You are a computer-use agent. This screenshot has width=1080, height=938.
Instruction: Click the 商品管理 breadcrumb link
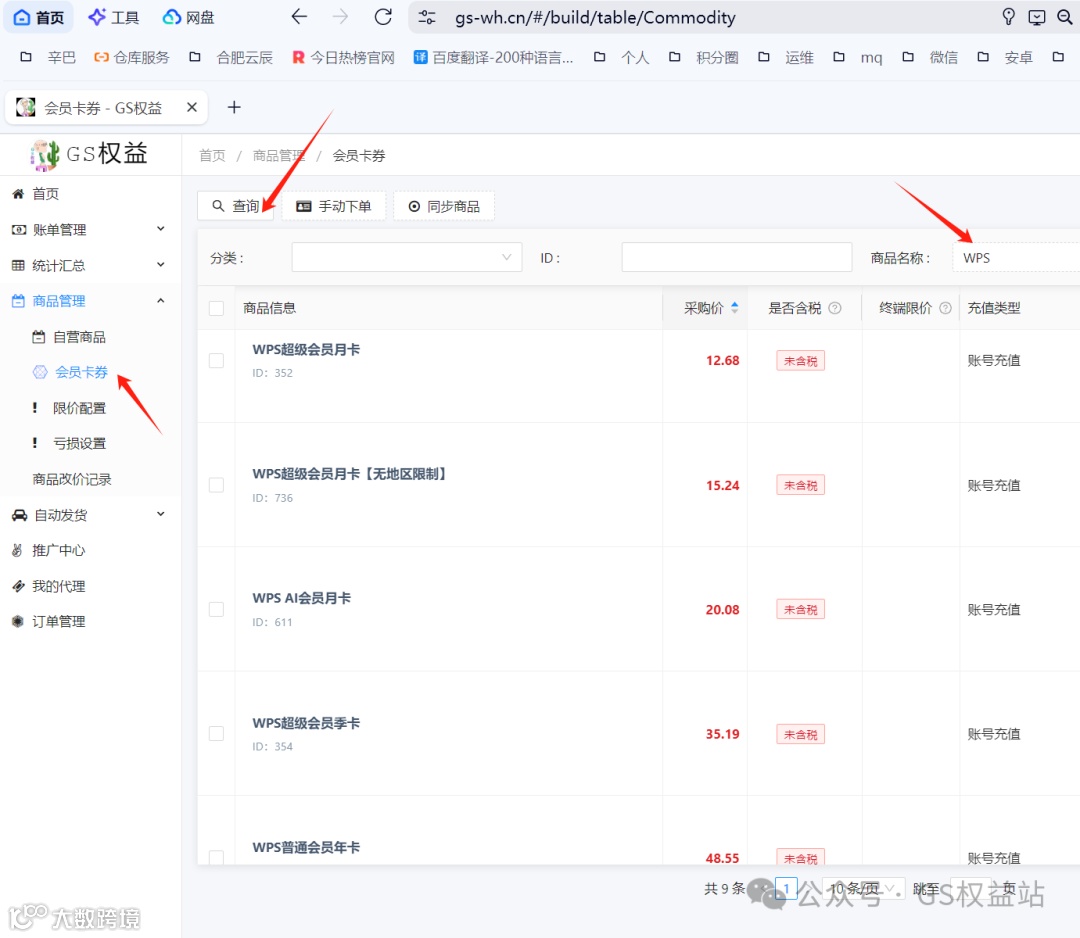(x=278, y=156)
